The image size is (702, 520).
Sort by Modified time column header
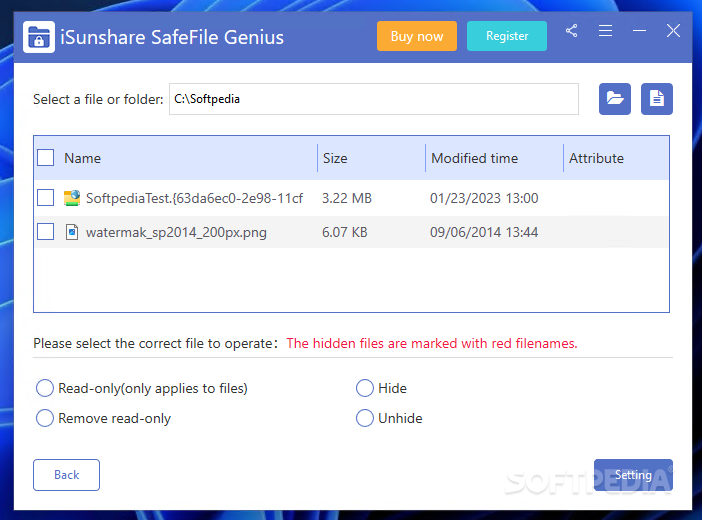point(474,158)
